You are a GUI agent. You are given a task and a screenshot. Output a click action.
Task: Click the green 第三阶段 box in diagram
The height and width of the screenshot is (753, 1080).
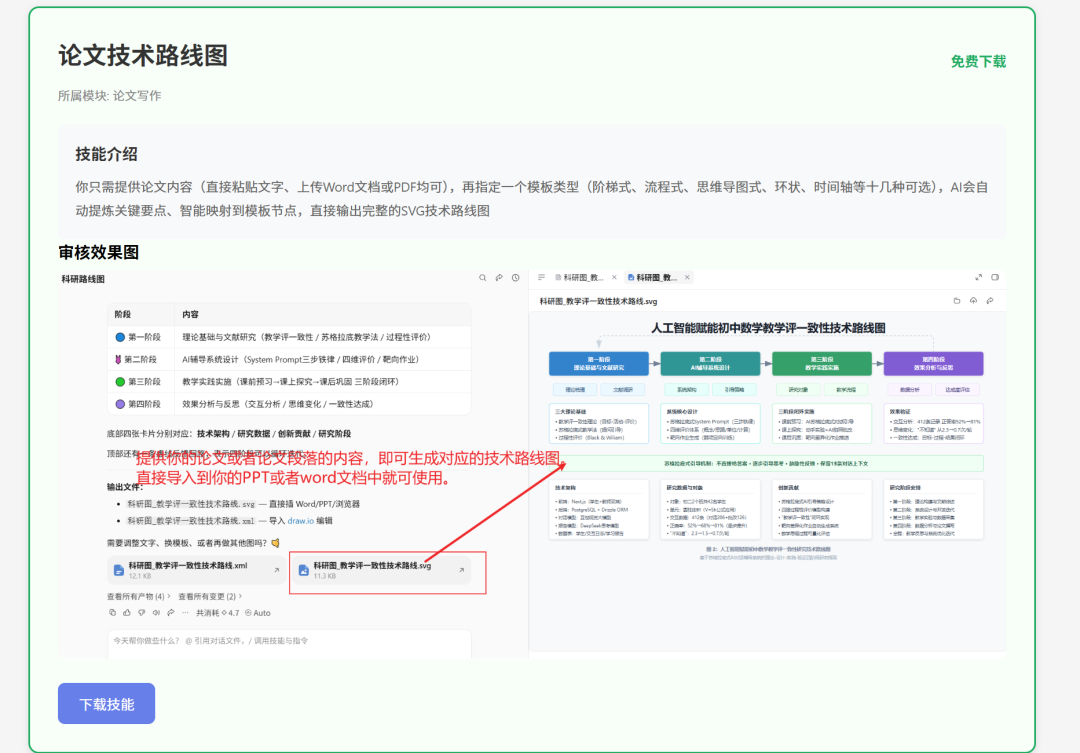tap(822, 364)
